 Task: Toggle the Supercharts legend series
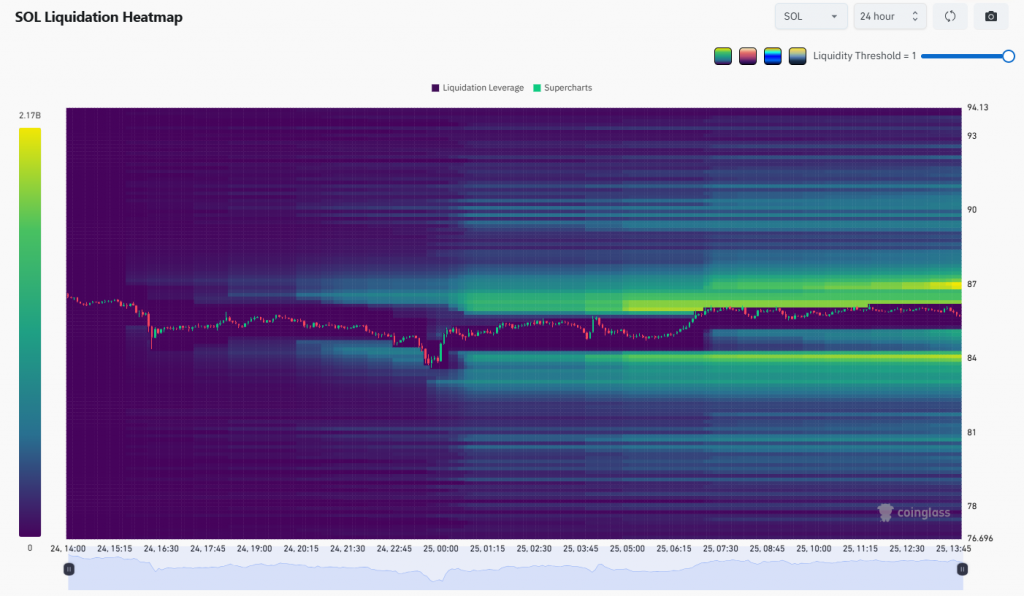(563, 88)
